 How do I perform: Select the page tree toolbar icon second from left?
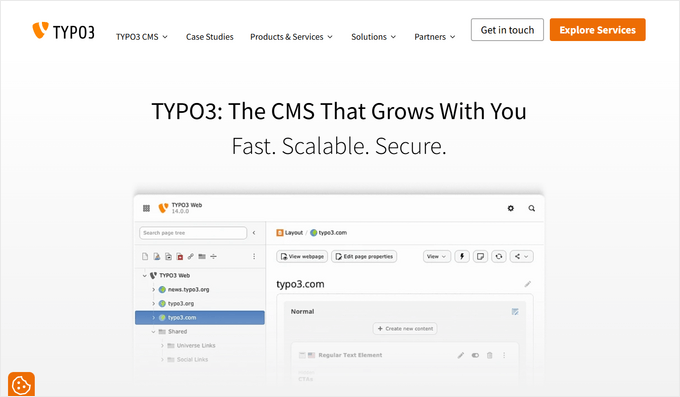157,256
